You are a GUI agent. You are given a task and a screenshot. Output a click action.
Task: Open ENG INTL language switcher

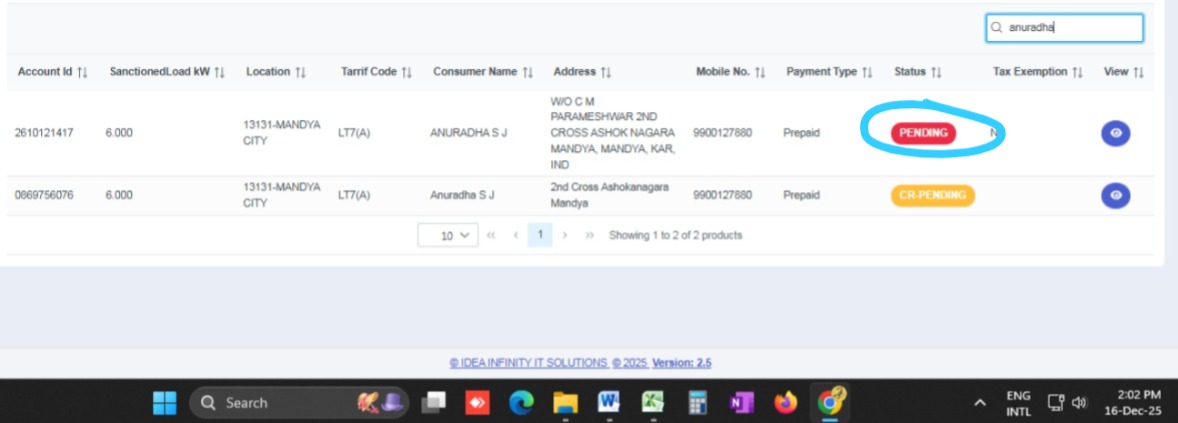pos(1019,403)
